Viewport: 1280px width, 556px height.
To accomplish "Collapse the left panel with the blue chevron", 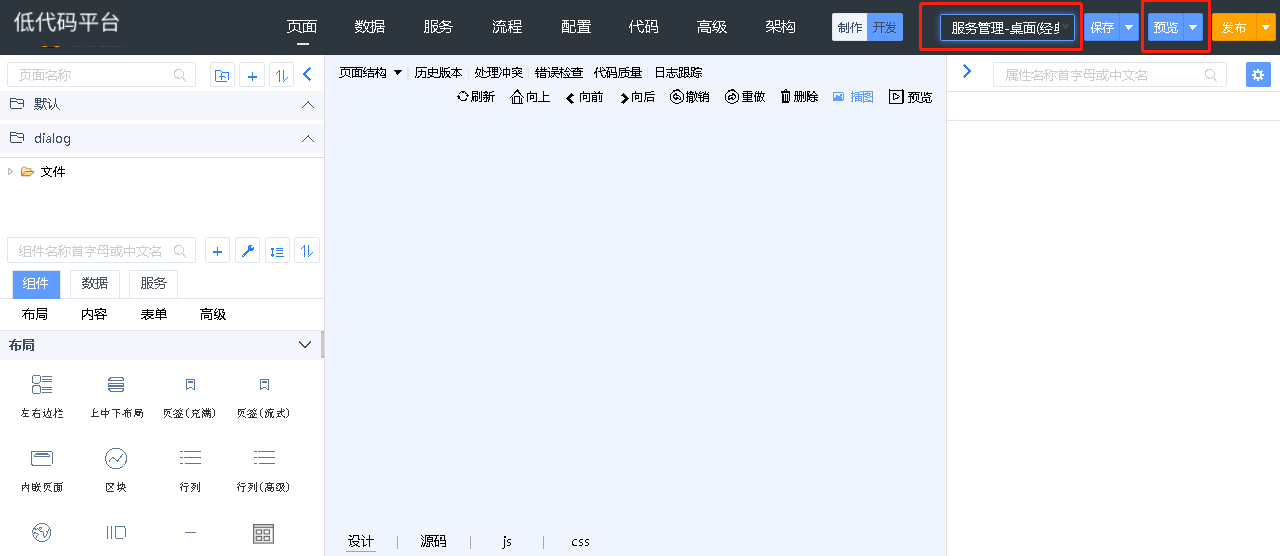I will click(307, 74).
